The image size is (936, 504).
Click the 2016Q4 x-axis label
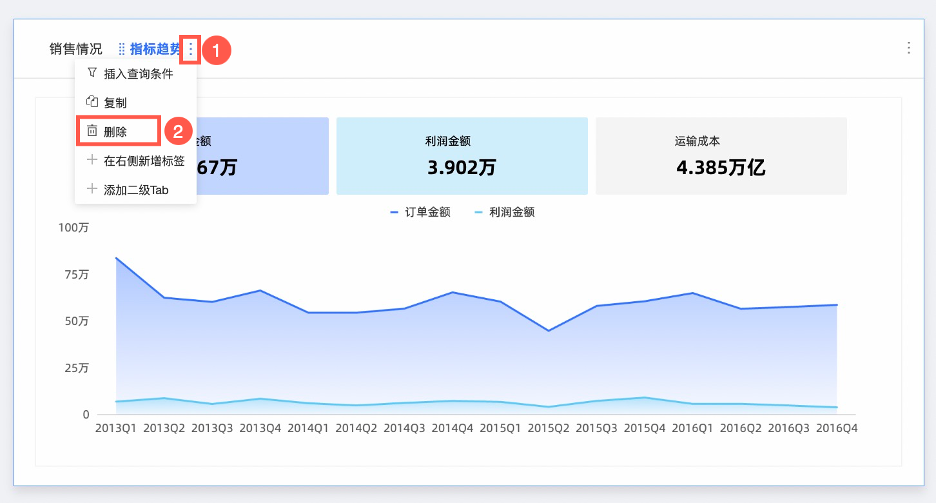point(837,428)
